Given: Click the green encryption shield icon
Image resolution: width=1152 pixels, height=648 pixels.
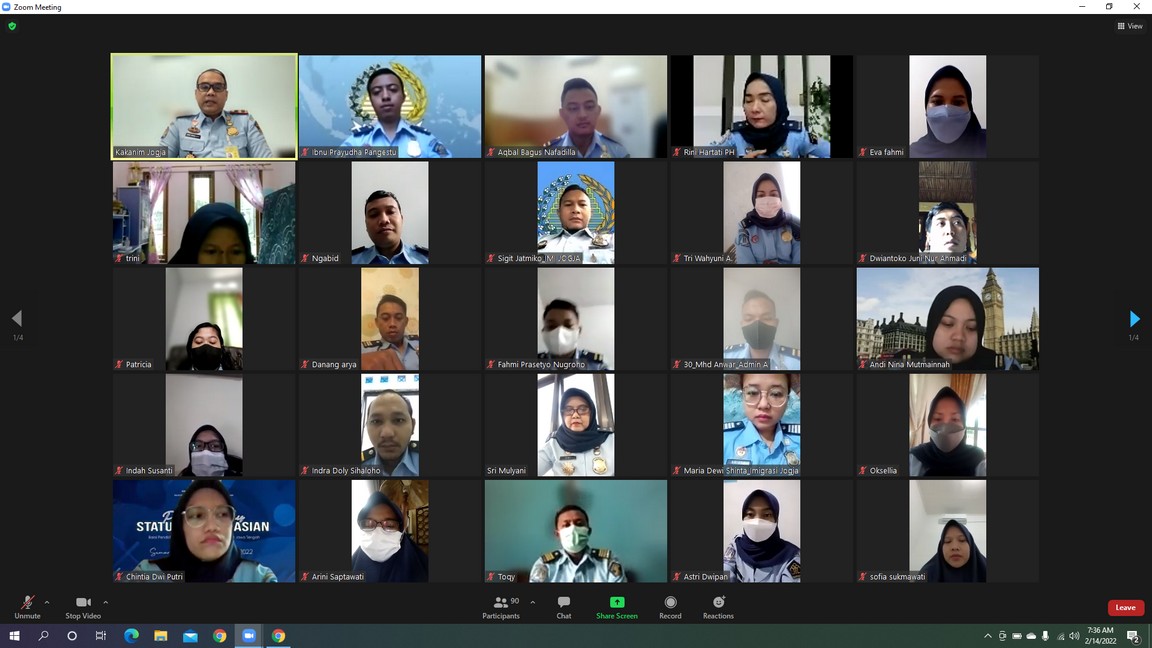Looking at the screenshot, I should pos(12,26).
